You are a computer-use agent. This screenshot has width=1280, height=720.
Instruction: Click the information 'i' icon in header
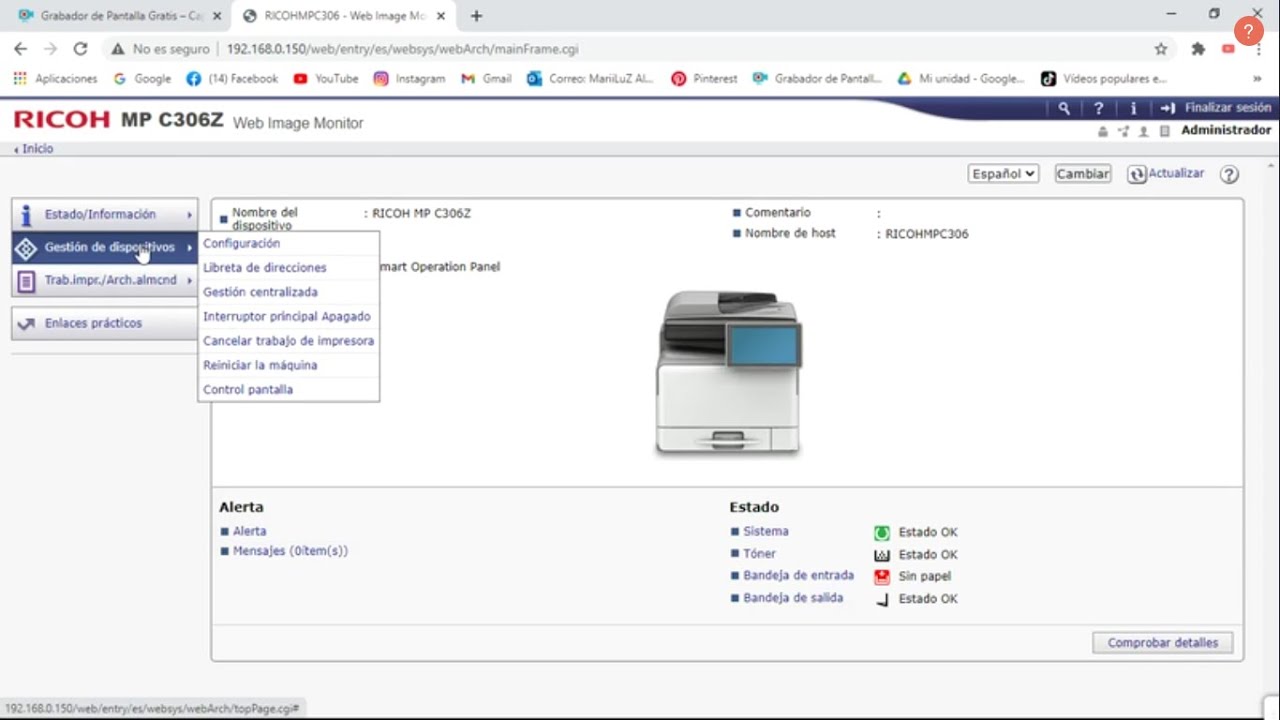pyautogui.click(x=1133, y=108)
